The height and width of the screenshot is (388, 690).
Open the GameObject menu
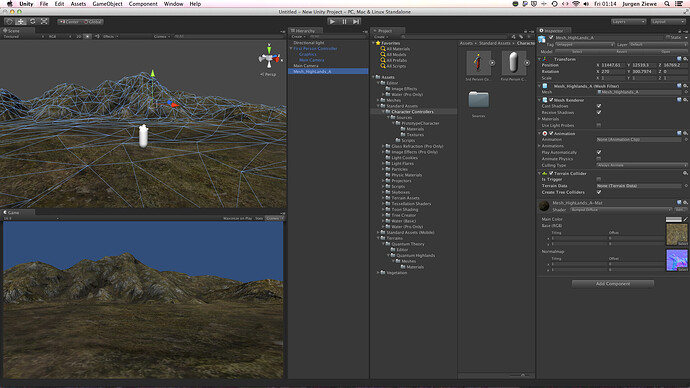click(x=107, y=4)
